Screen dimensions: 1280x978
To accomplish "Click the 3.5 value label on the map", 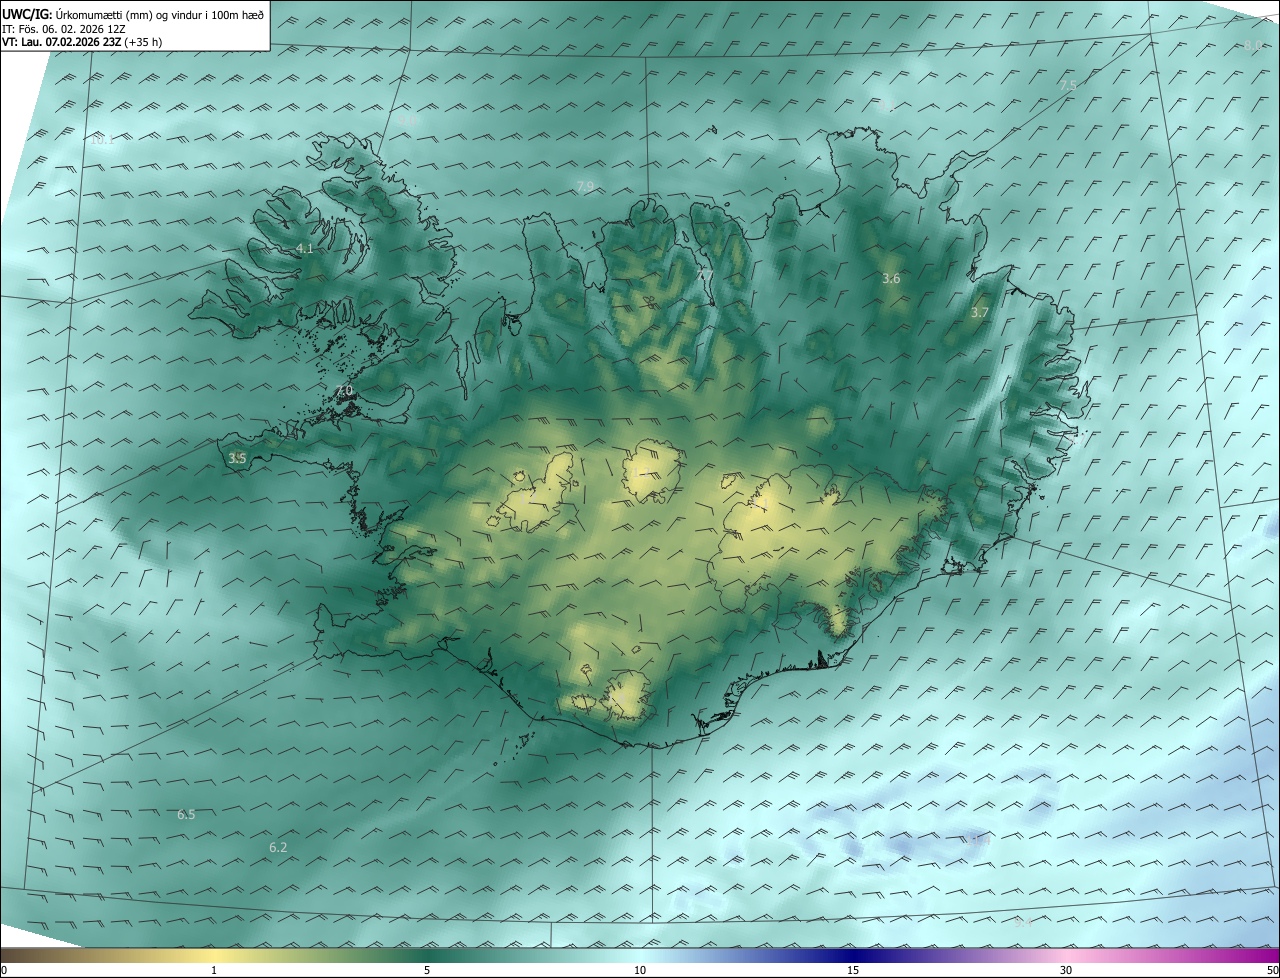I will pos(237,458).
